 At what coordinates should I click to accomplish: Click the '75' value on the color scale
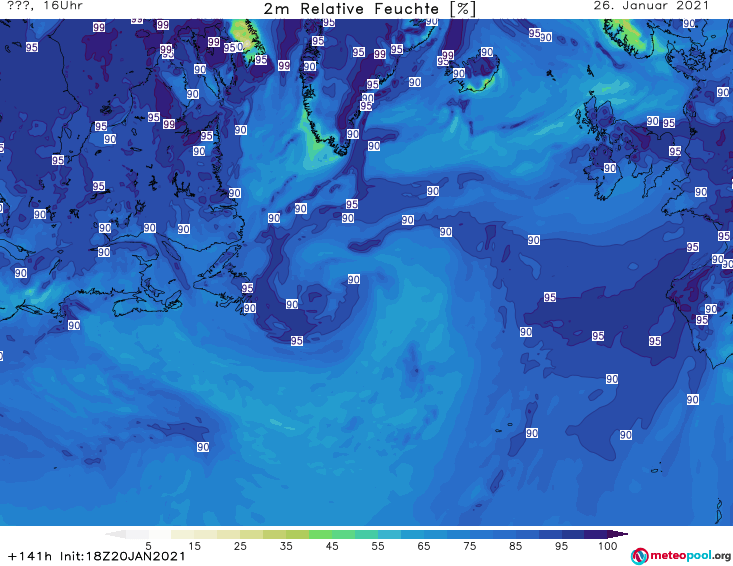[x=469, y=546]
